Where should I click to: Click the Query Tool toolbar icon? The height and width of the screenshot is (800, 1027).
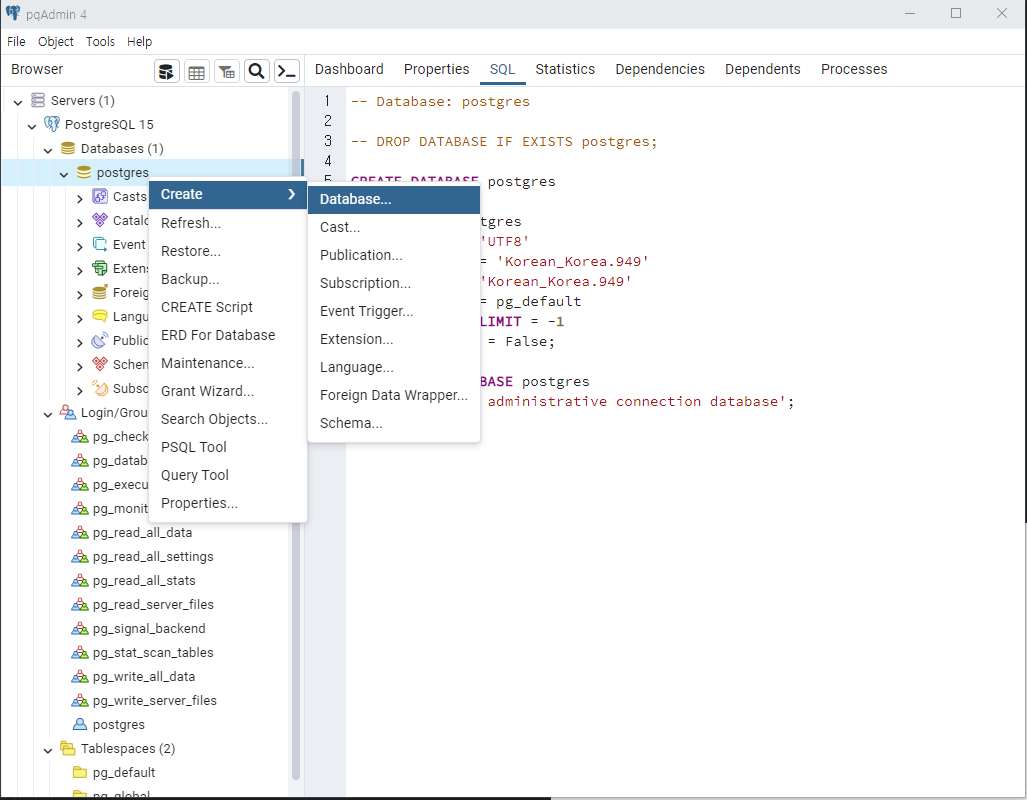pos(167,71)
